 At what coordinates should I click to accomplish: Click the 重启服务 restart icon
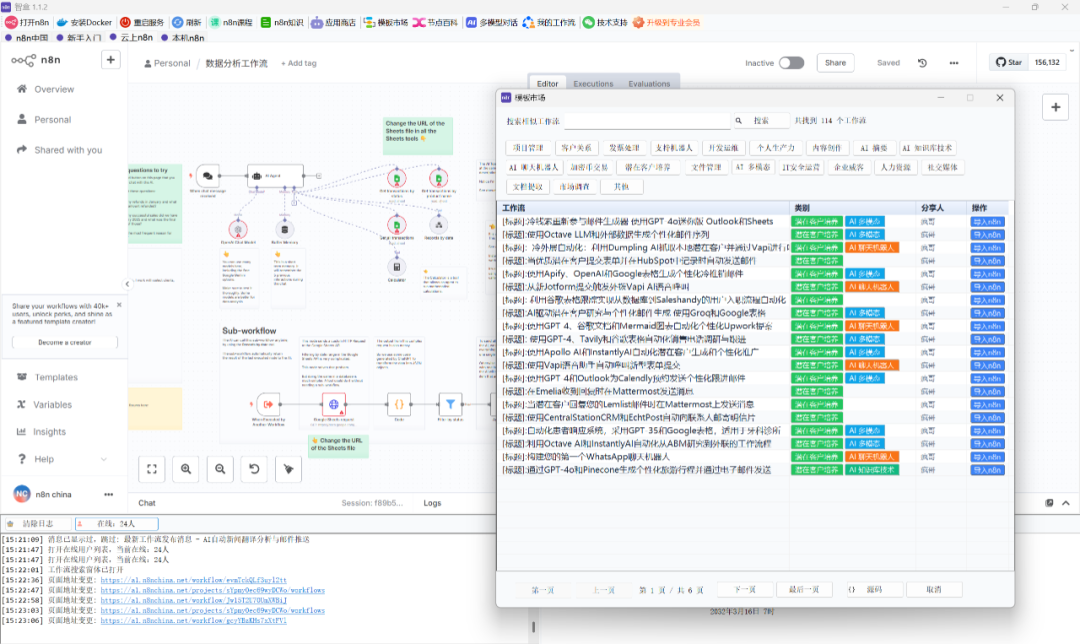coord(125,22)
